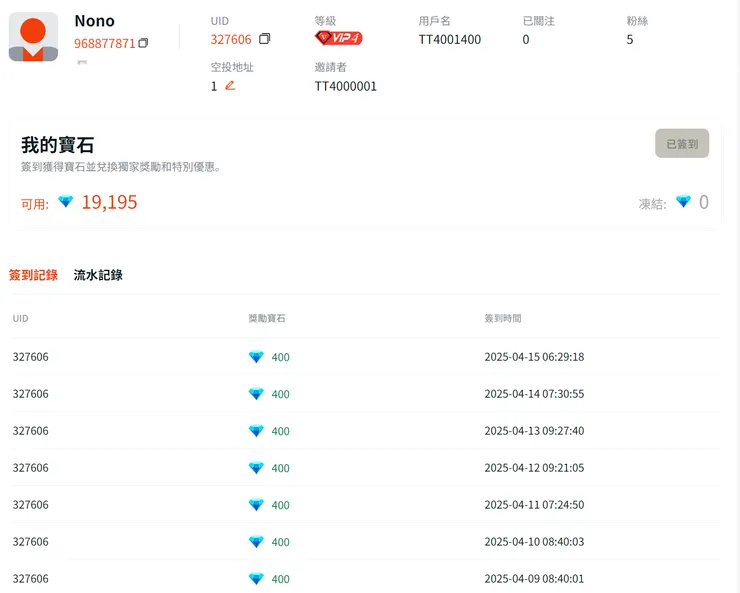Click the inviter code TT4000001

pyautogui.click(x=345, y=86)
